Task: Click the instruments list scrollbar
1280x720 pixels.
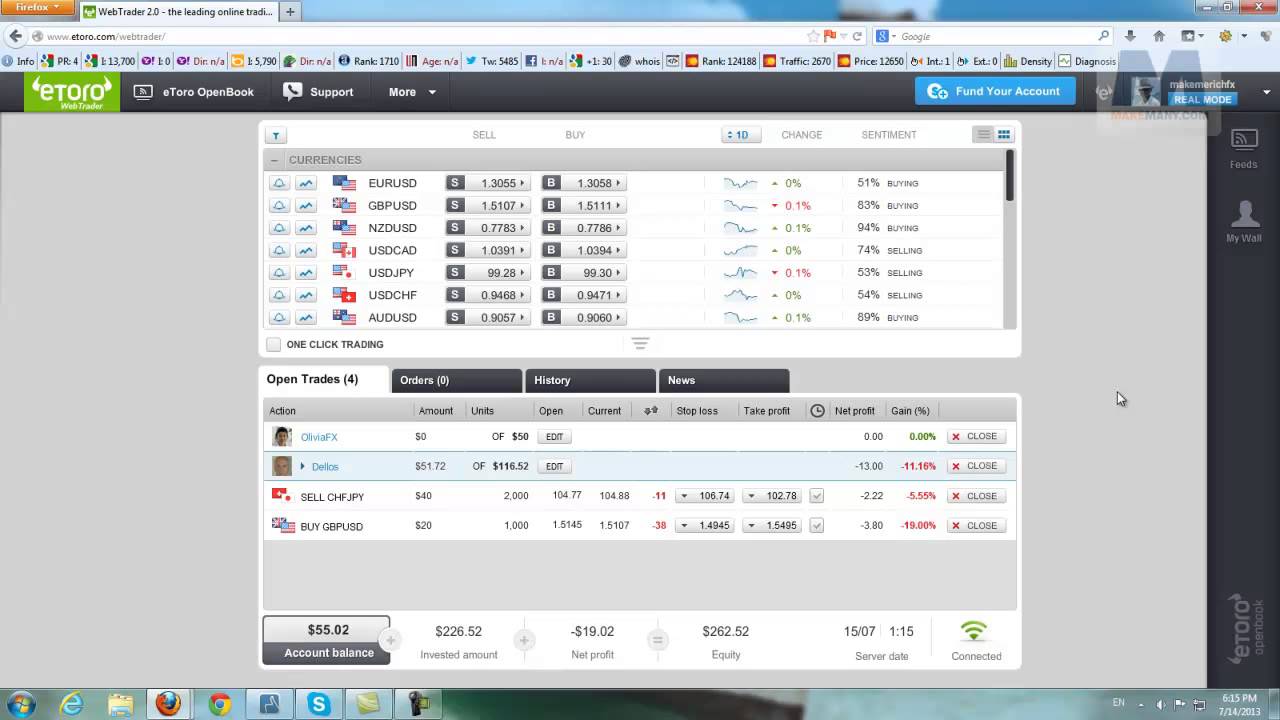Action: pyautogui.click(x=1010, y=175)
